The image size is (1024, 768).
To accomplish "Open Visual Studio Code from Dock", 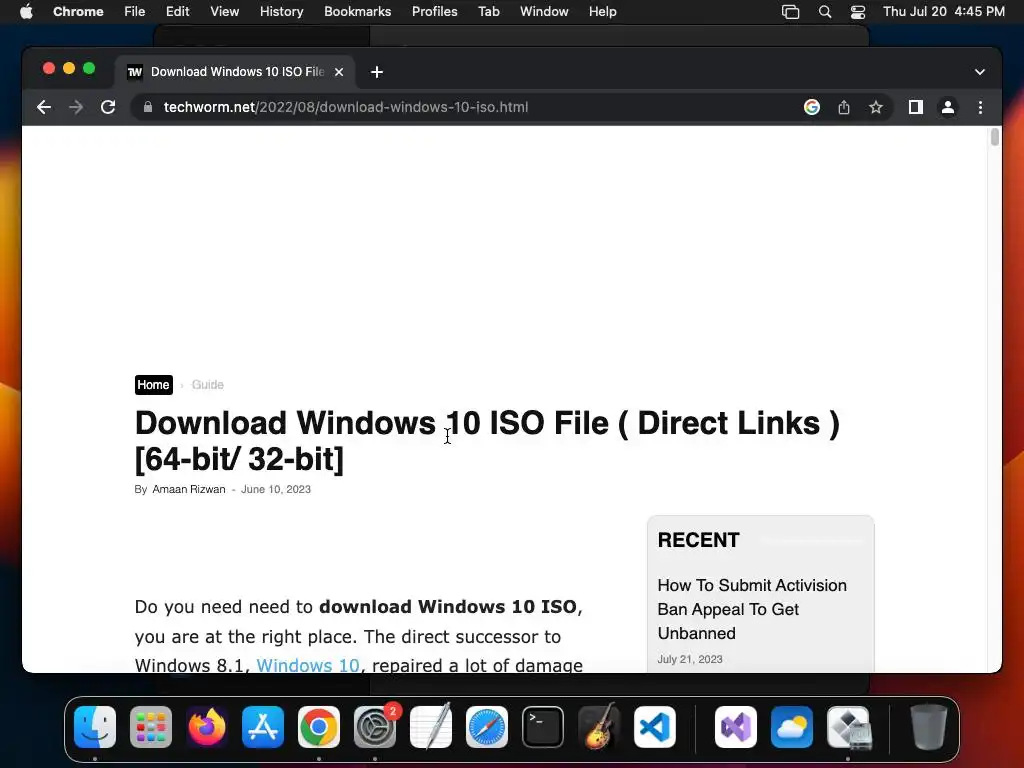I will [655, 727].
